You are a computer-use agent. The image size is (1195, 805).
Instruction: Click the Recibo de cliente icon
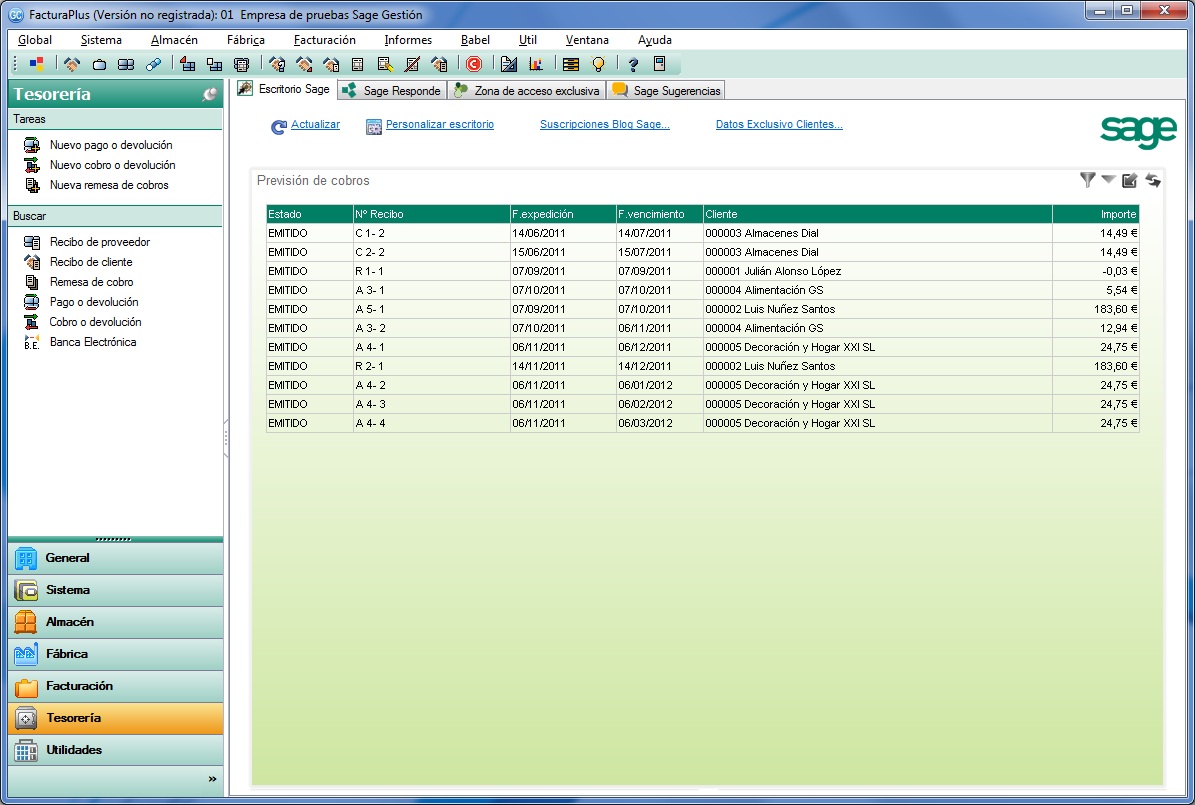pyautogui.click(x=32, y=262)
